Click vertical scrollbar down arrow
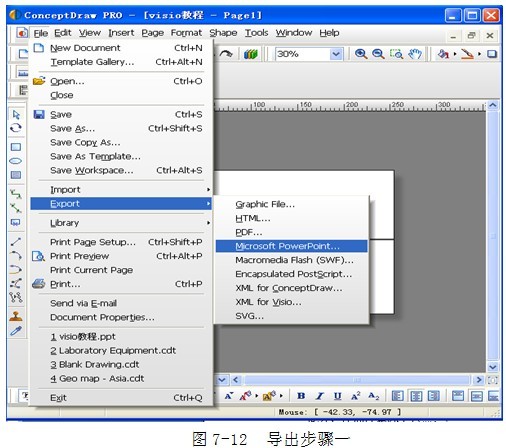This screenshot has height=448, width=506. tap(493, 367)
